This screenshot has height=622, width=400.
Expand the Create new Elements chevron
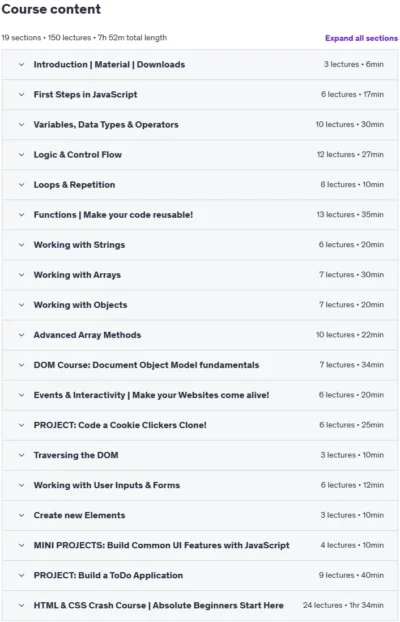tap(21, 515)
